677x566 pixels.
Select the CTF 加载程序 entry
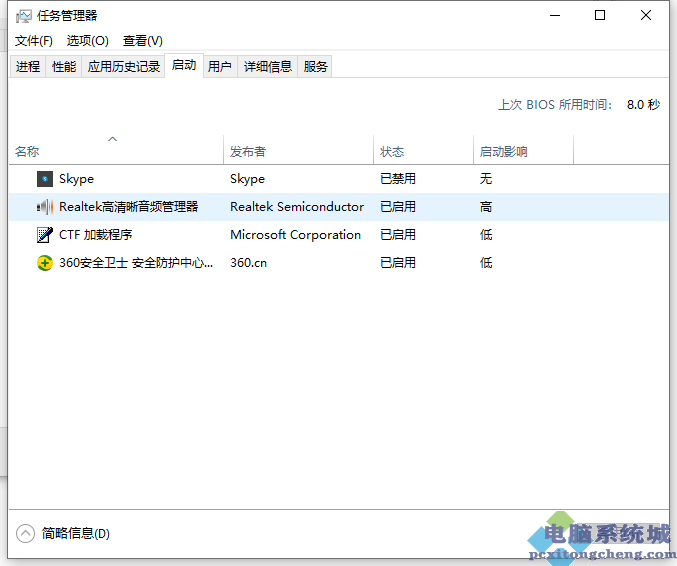(x=95, y=235)
